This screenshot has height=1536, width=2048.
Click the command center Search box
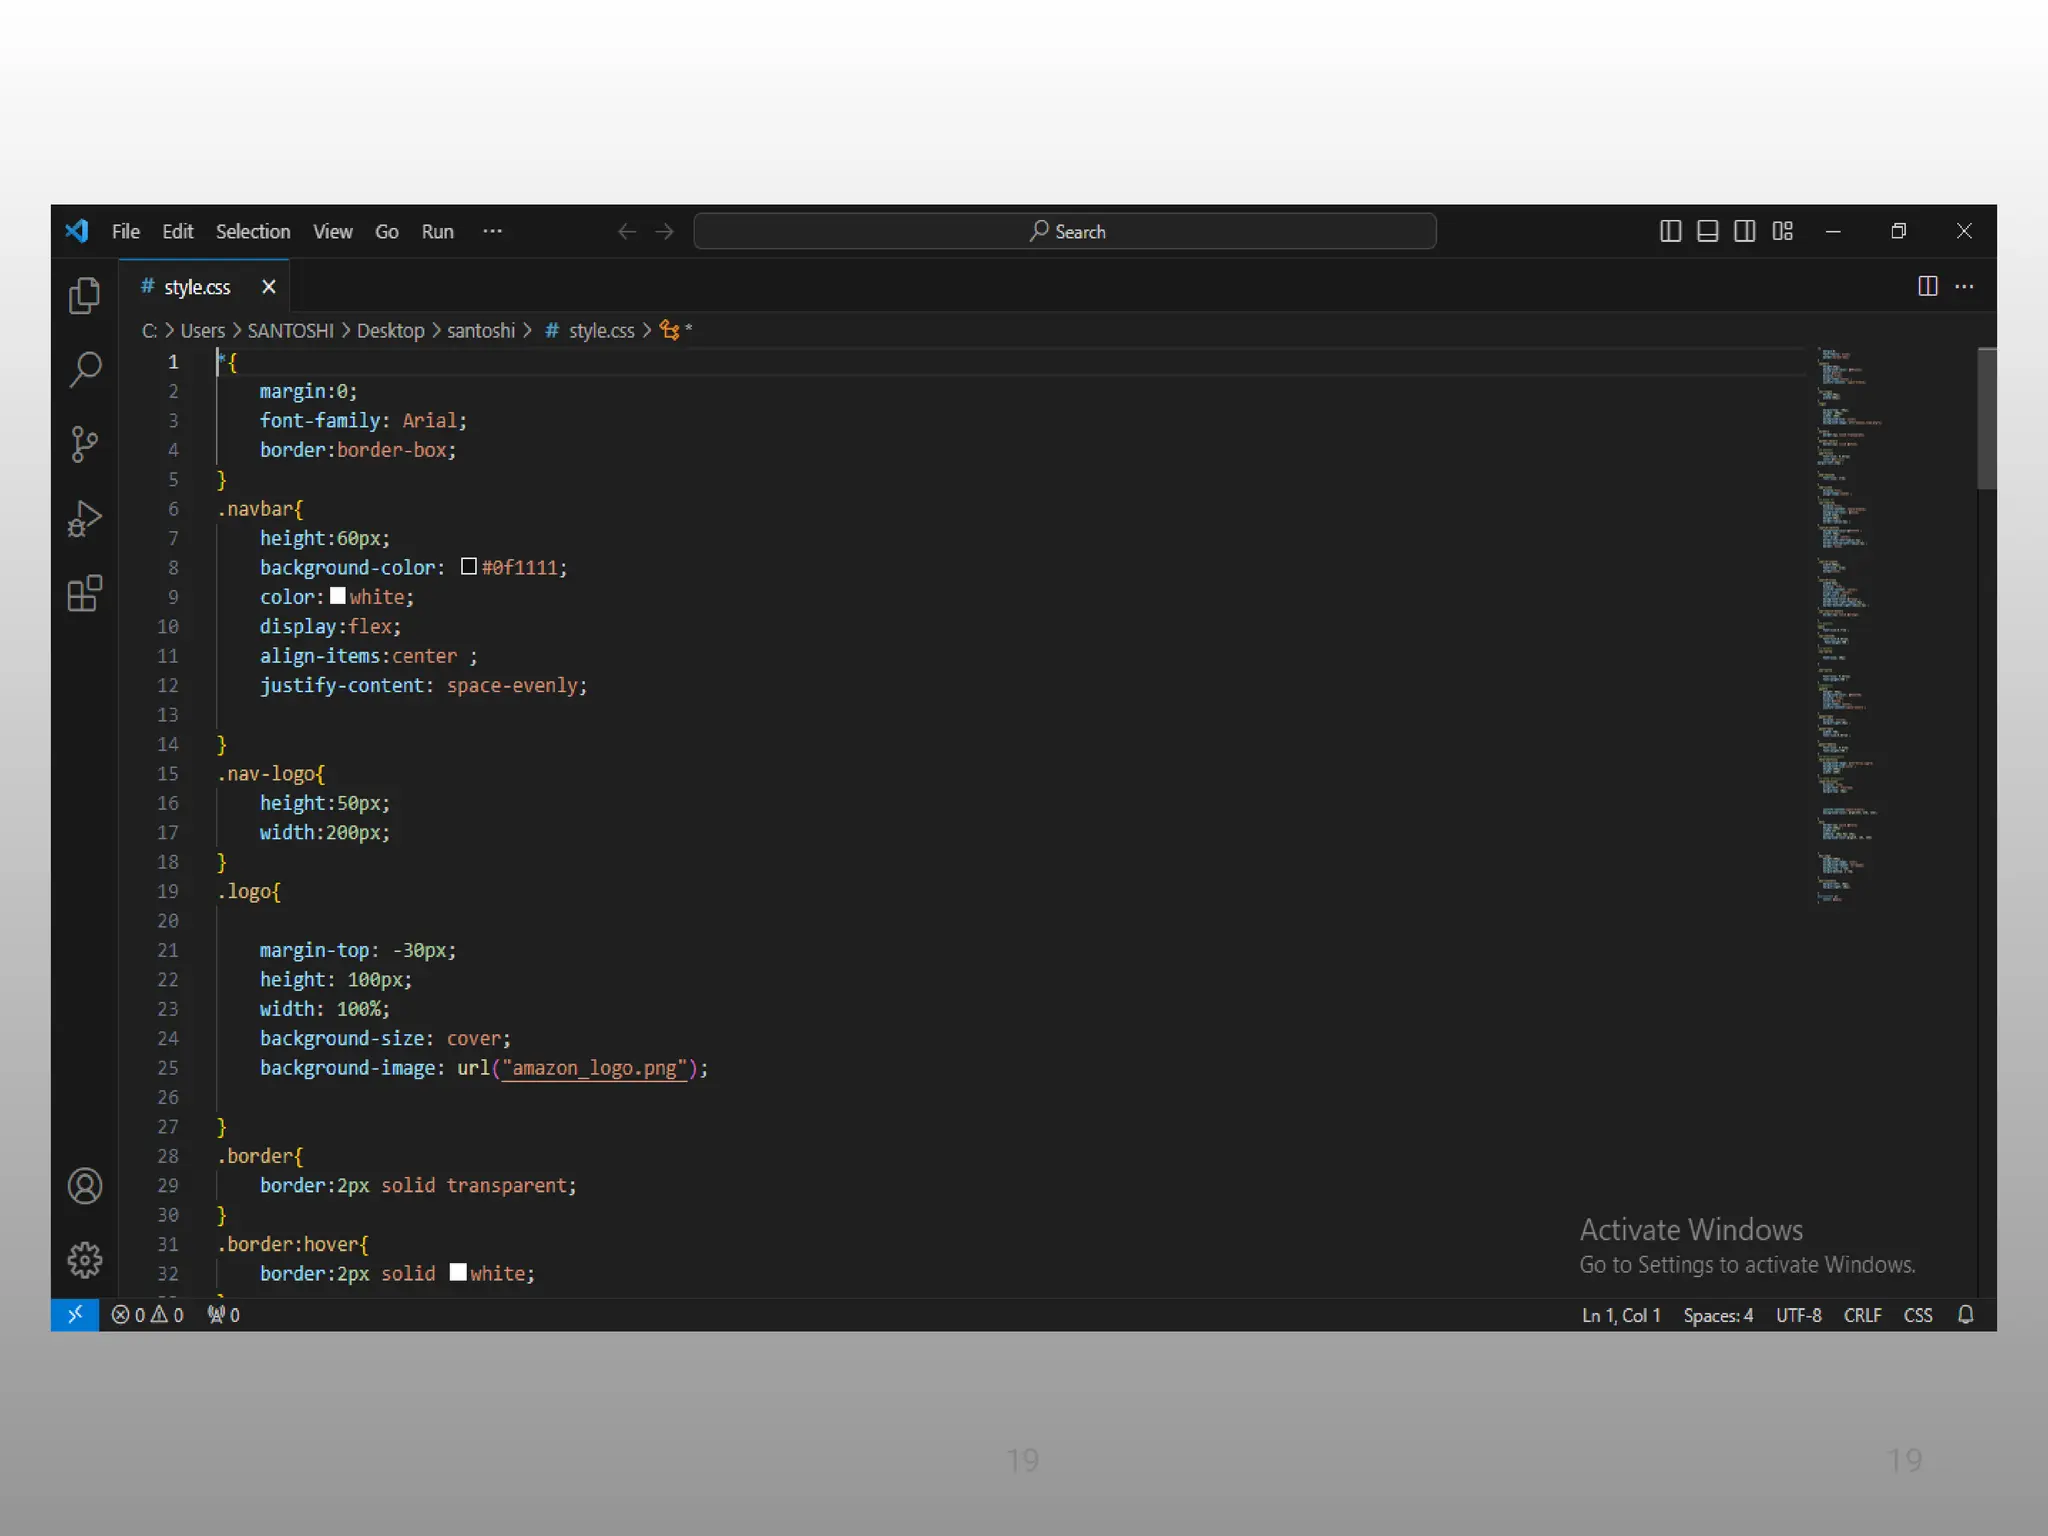[x=1065, y=231]
